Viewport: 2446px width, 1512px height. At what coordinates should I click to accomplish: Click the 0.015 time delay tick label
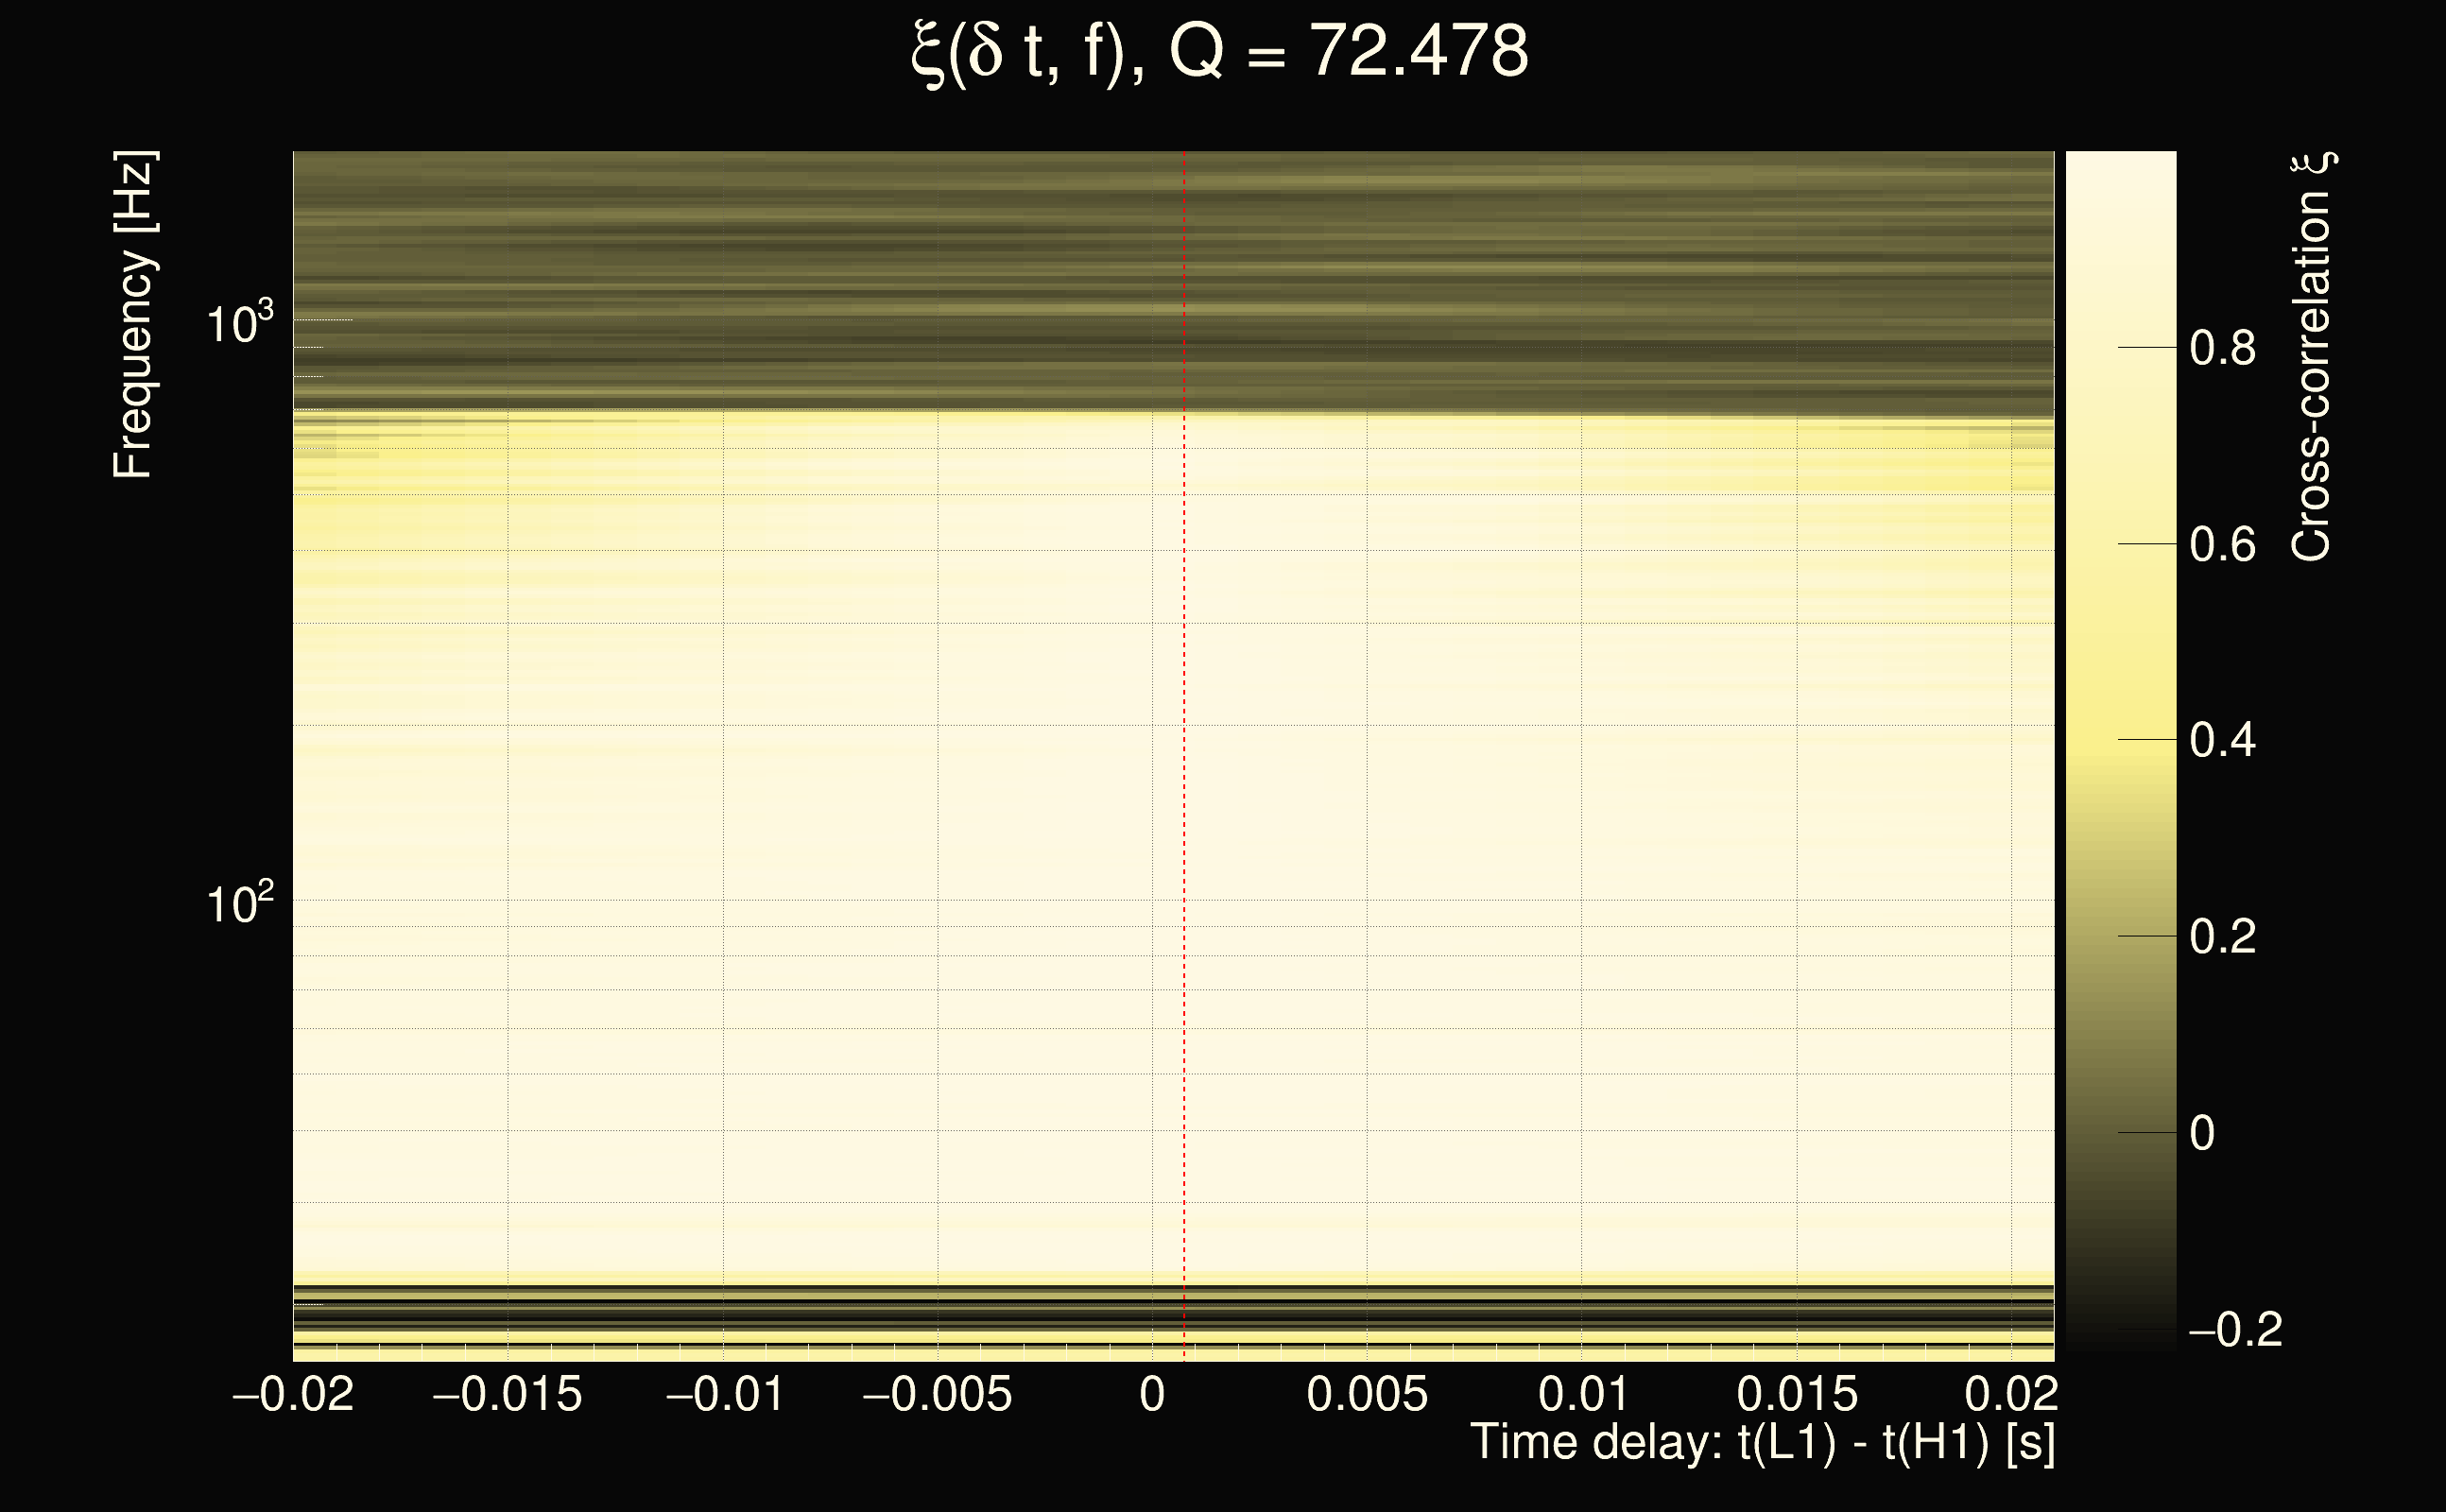click(1797, 1394)
